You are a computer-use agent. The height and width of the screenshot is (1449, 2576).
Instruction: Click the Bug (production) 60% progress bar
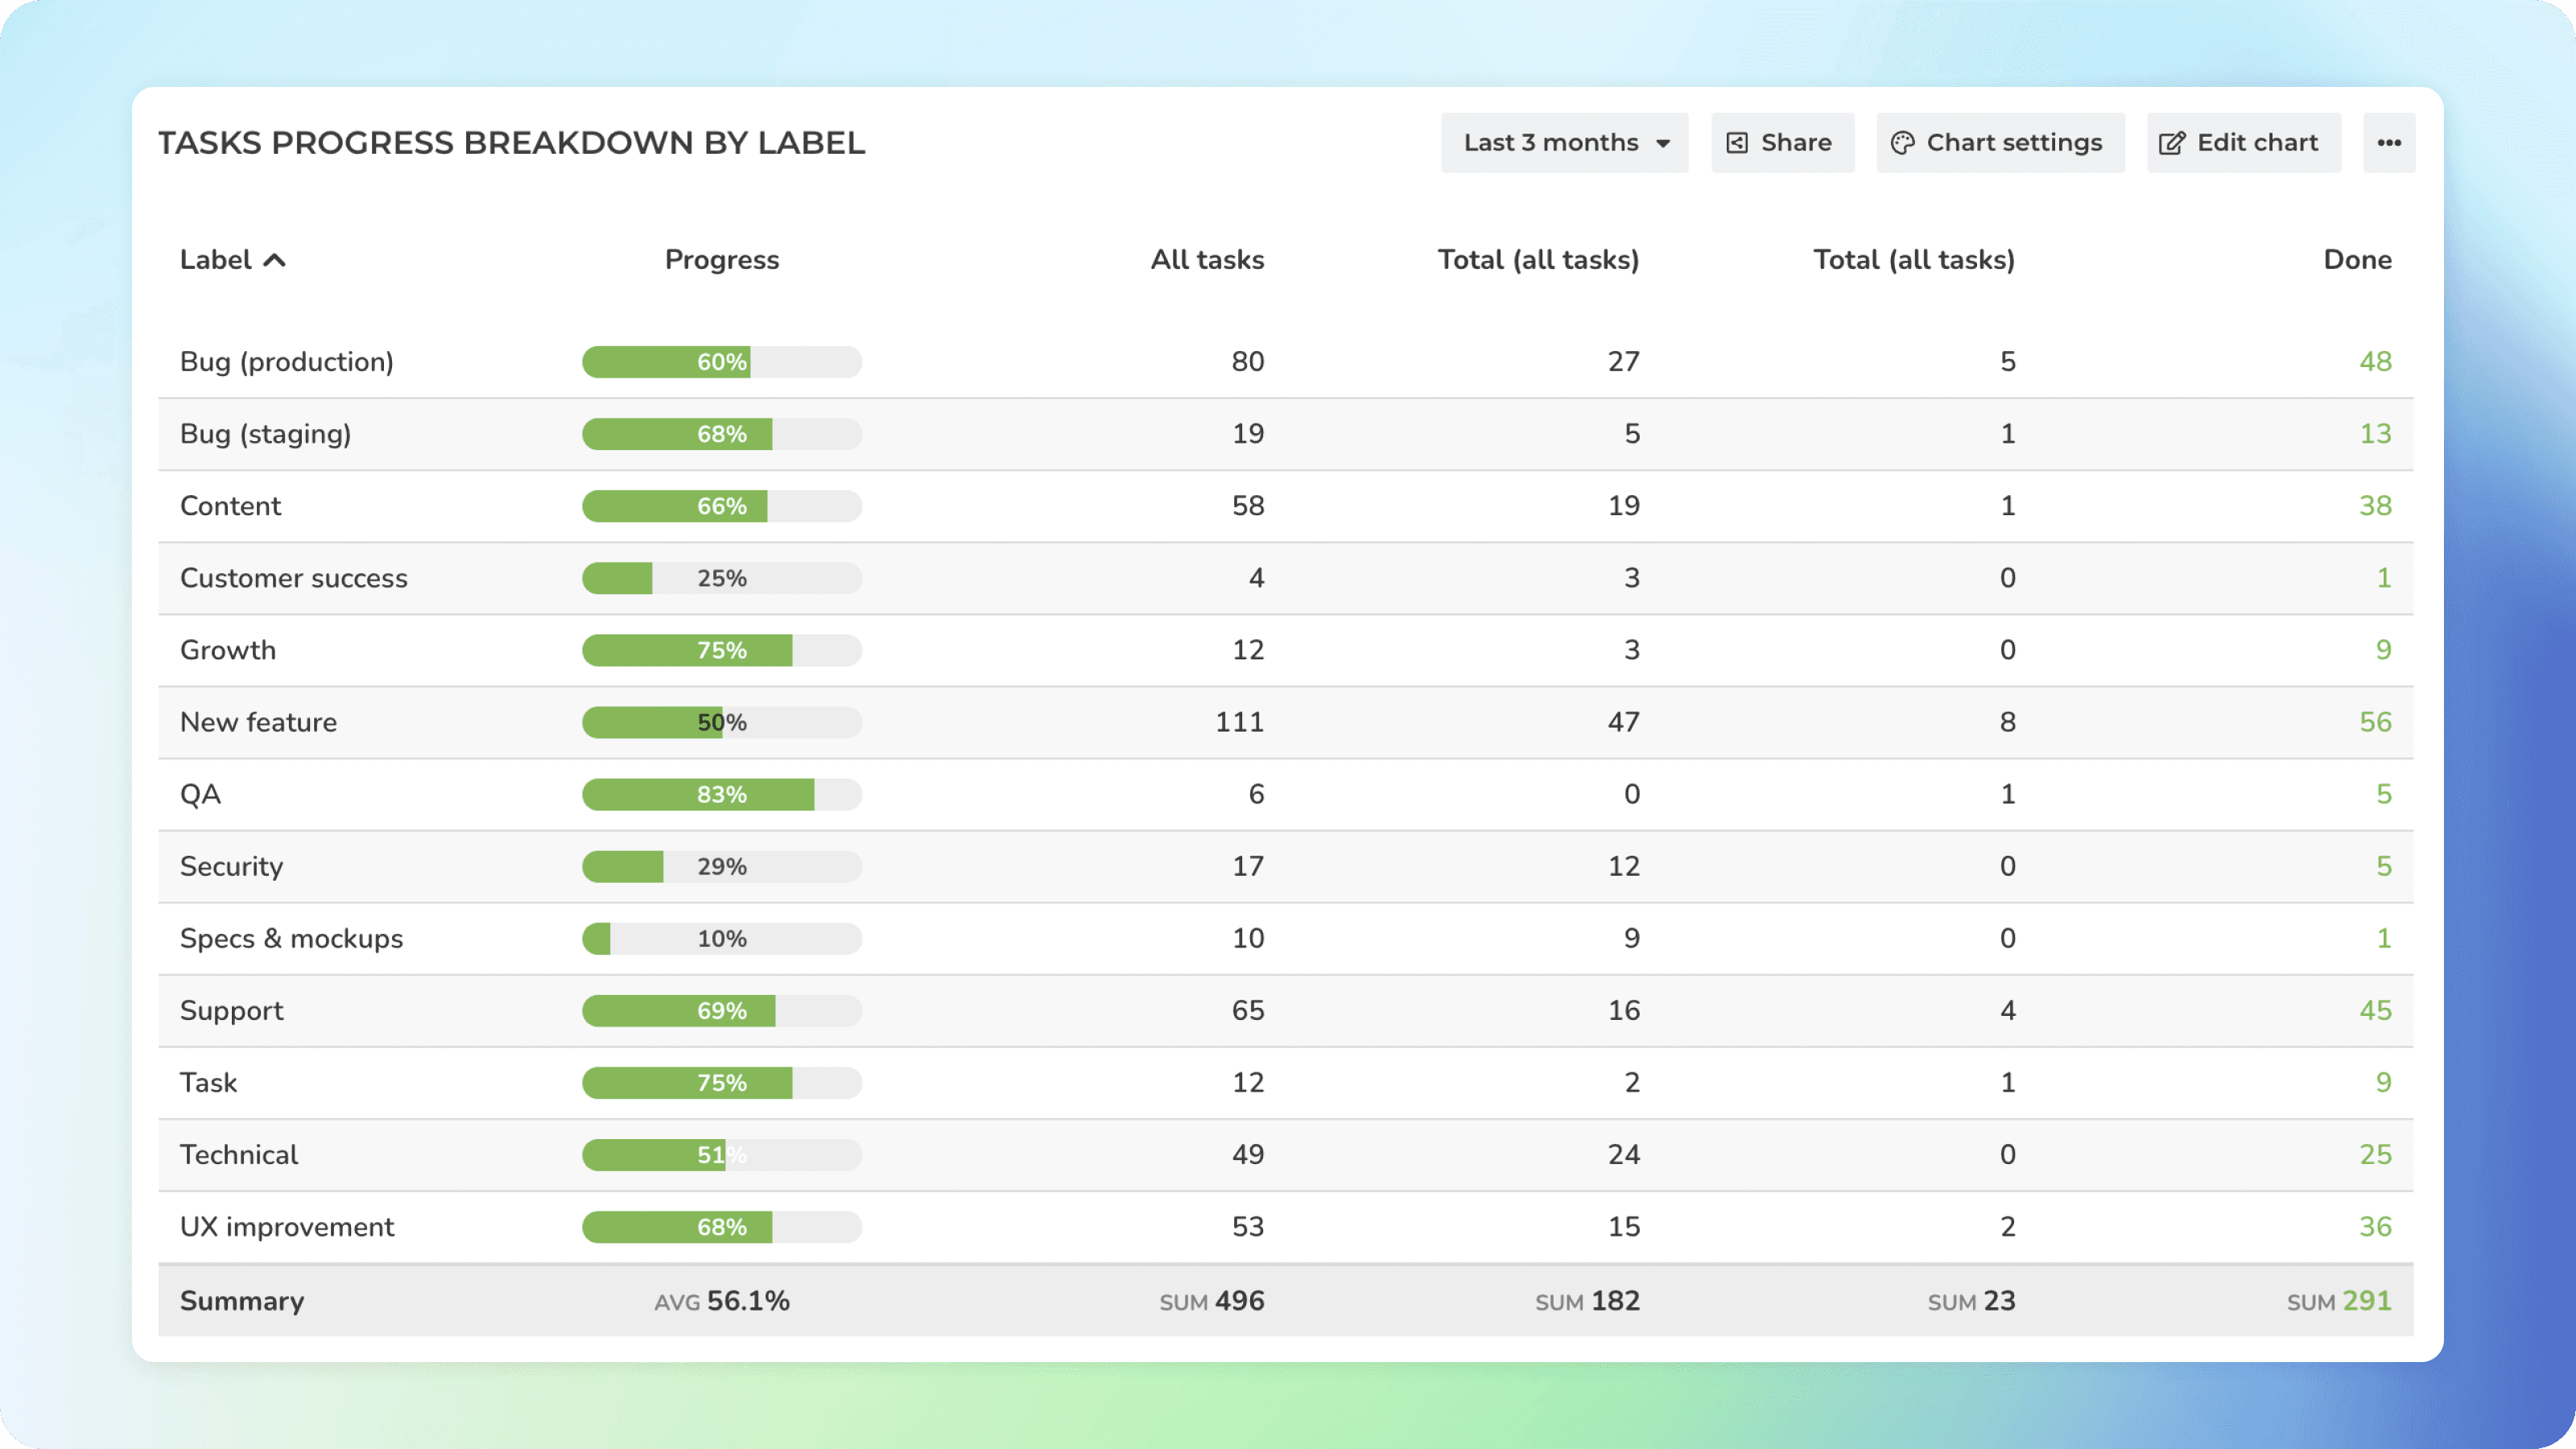pyautogui.click(x=721, y=362)
